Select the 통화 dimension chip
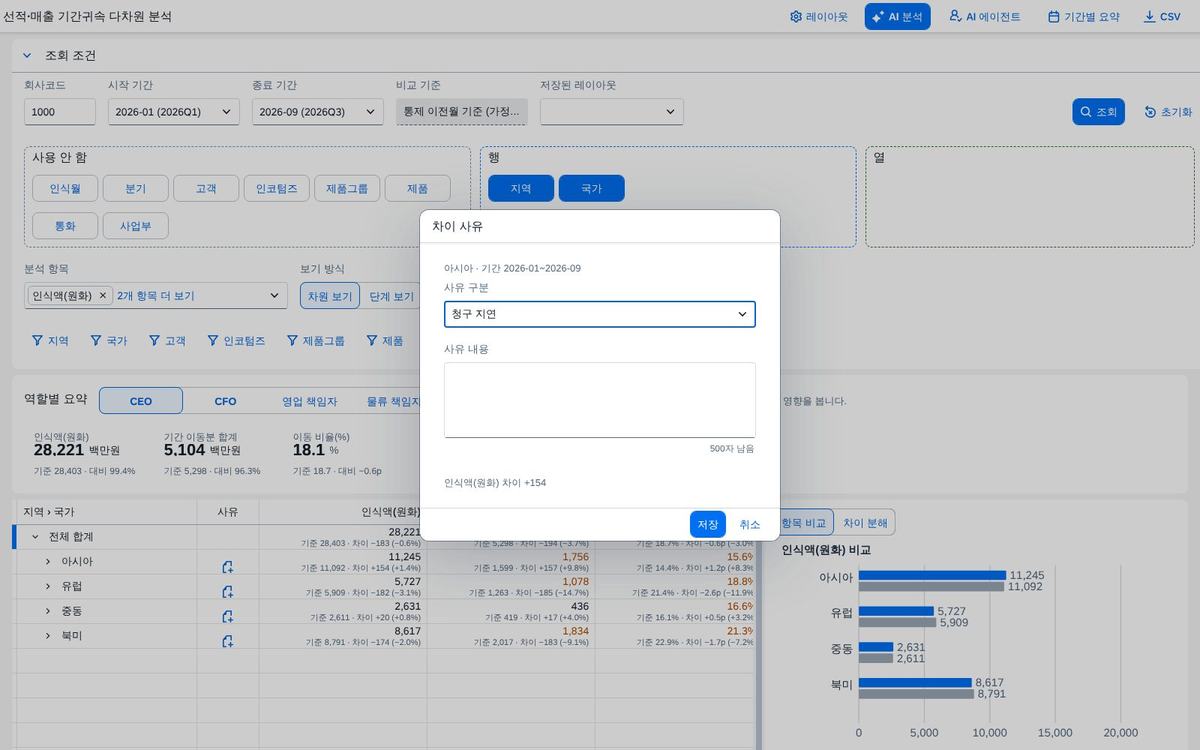The height and width of the screenshot is (750, 1200). coord(65,225)
